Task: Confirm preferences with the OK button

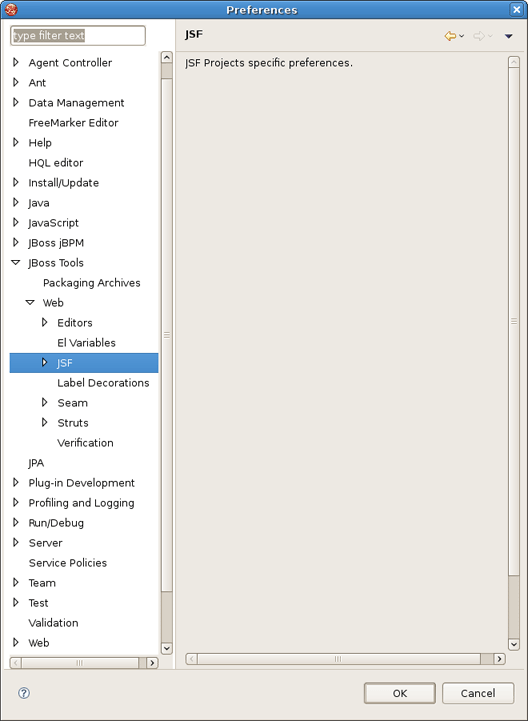Action: coord(400,693)
